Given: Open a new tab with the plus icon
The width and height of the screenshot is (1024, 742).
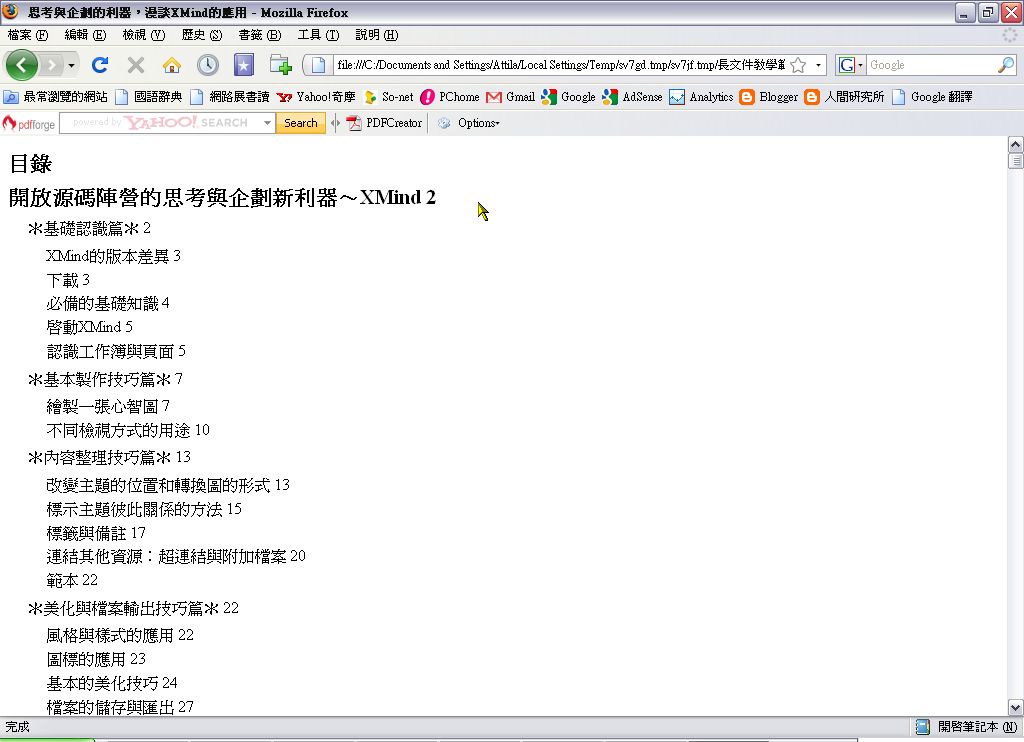Looking at the screenshot, I should (280, 65).
